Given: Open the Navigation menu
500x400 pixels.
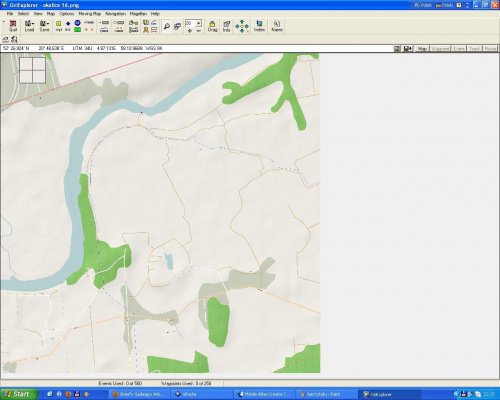Looking at the screenshot, I should [x=115, y=14].
